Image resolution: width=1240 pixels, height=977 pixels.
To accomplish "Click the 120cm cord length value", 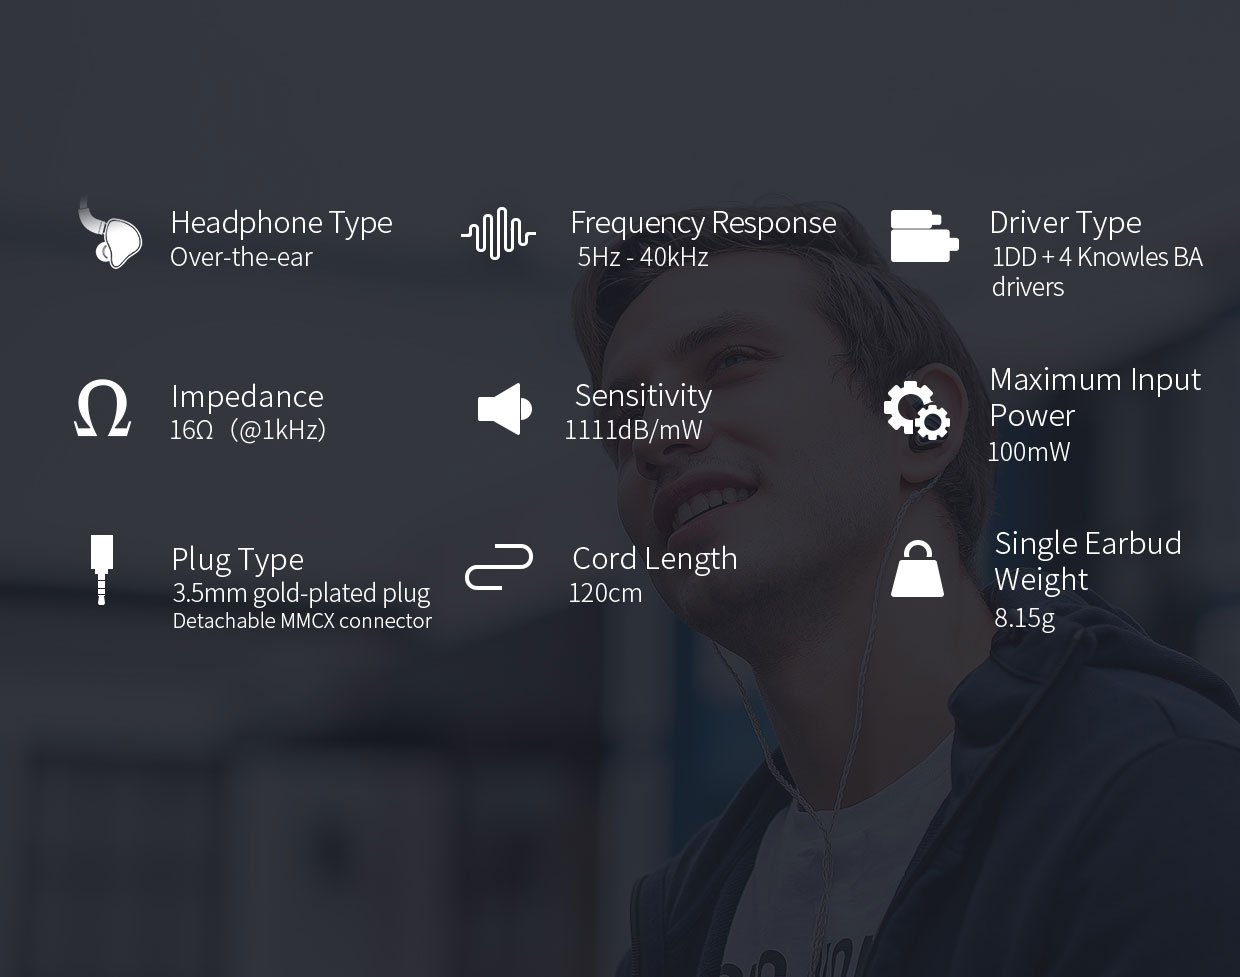I will [605, 593].
